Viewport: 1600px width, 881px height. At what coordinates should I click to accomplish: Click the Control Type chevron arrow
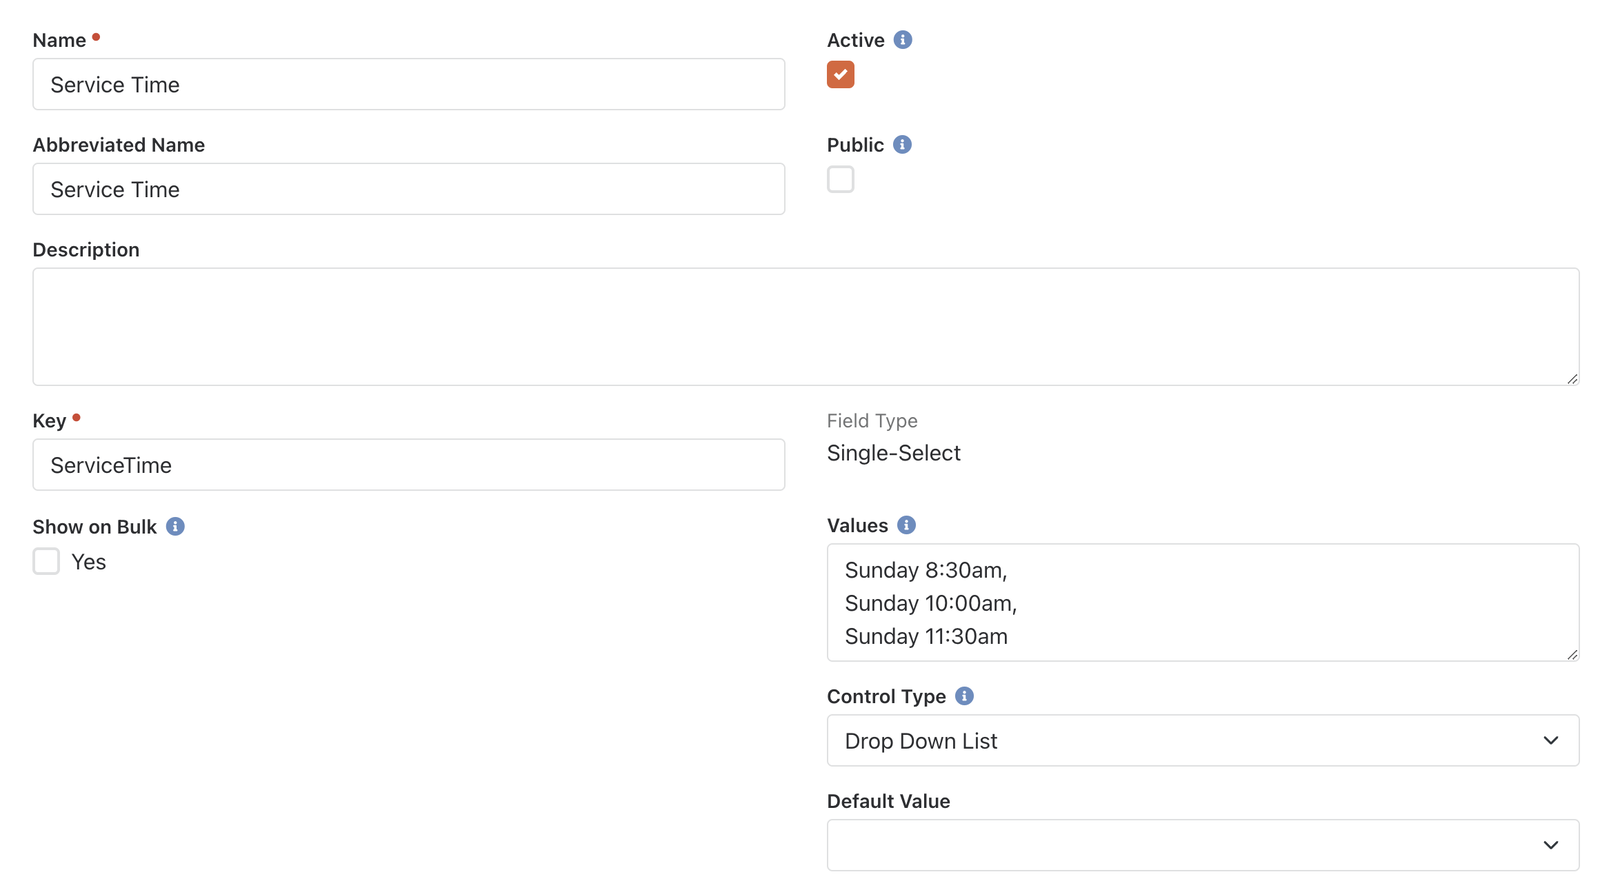click(1550, 741)
